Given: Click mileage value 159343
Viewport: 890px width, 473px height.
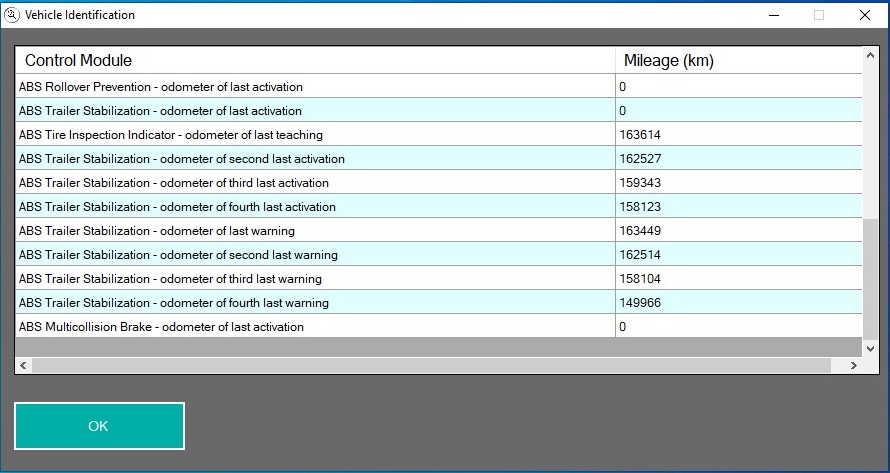Looking at the screenshot, I should point(640,182).
